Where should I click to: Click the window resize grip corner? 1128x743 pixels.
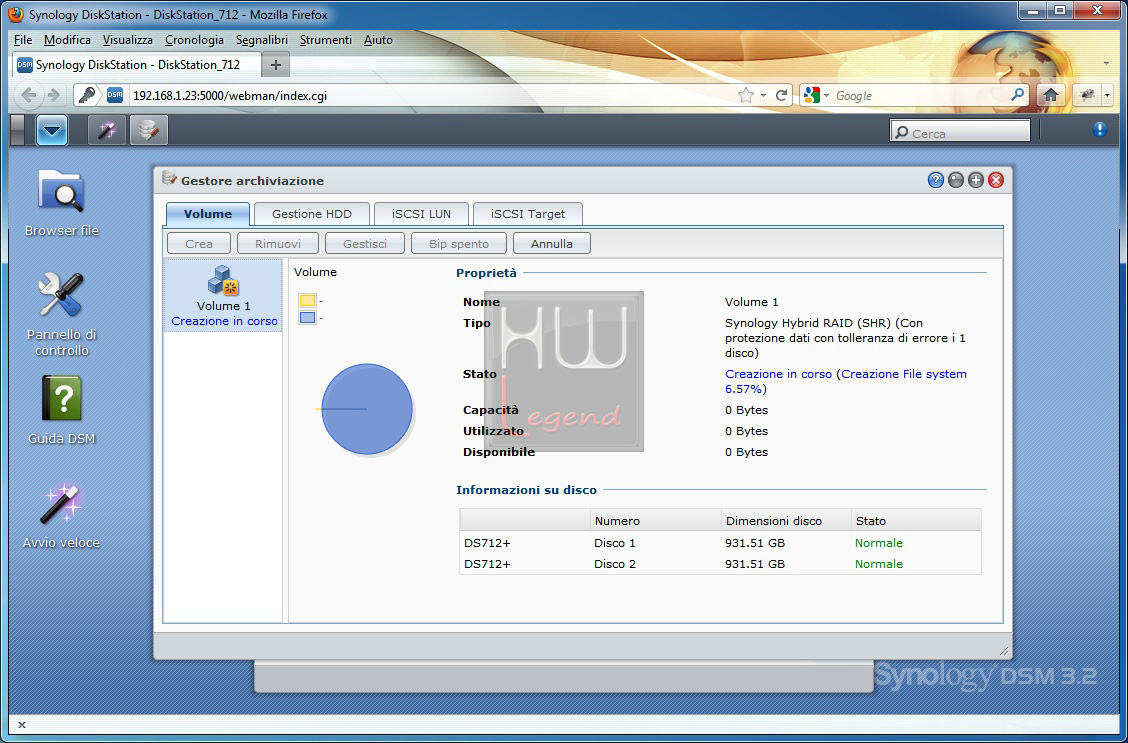click(x=1004, y=651)
